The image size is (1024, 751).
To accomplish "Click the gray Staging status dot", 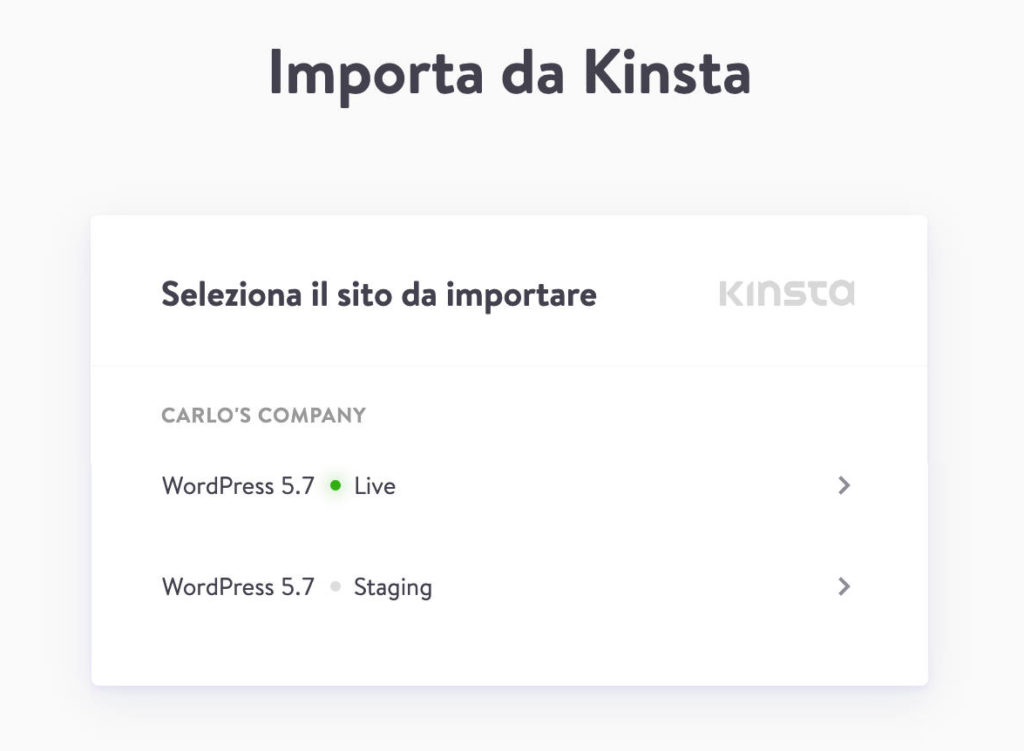I will point(336,586).
